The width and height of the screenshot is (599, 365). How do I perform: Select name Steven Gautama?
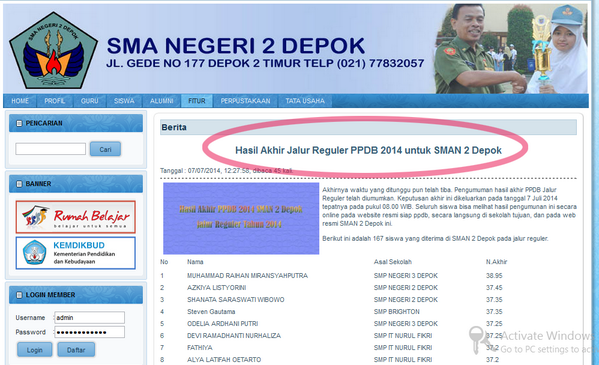[211, 311]
